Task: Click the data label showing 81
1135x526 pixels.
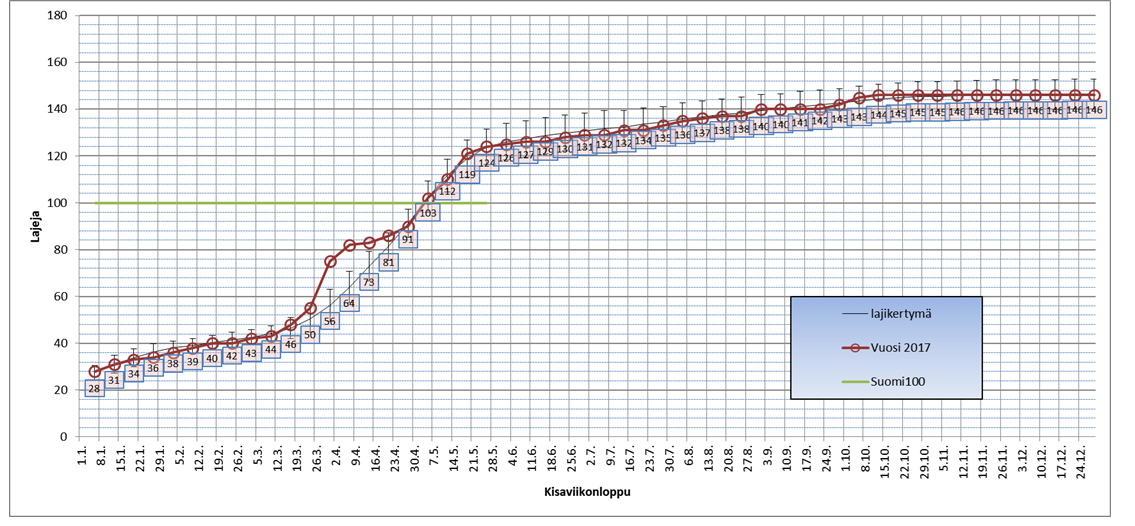Action: point(389,262)
